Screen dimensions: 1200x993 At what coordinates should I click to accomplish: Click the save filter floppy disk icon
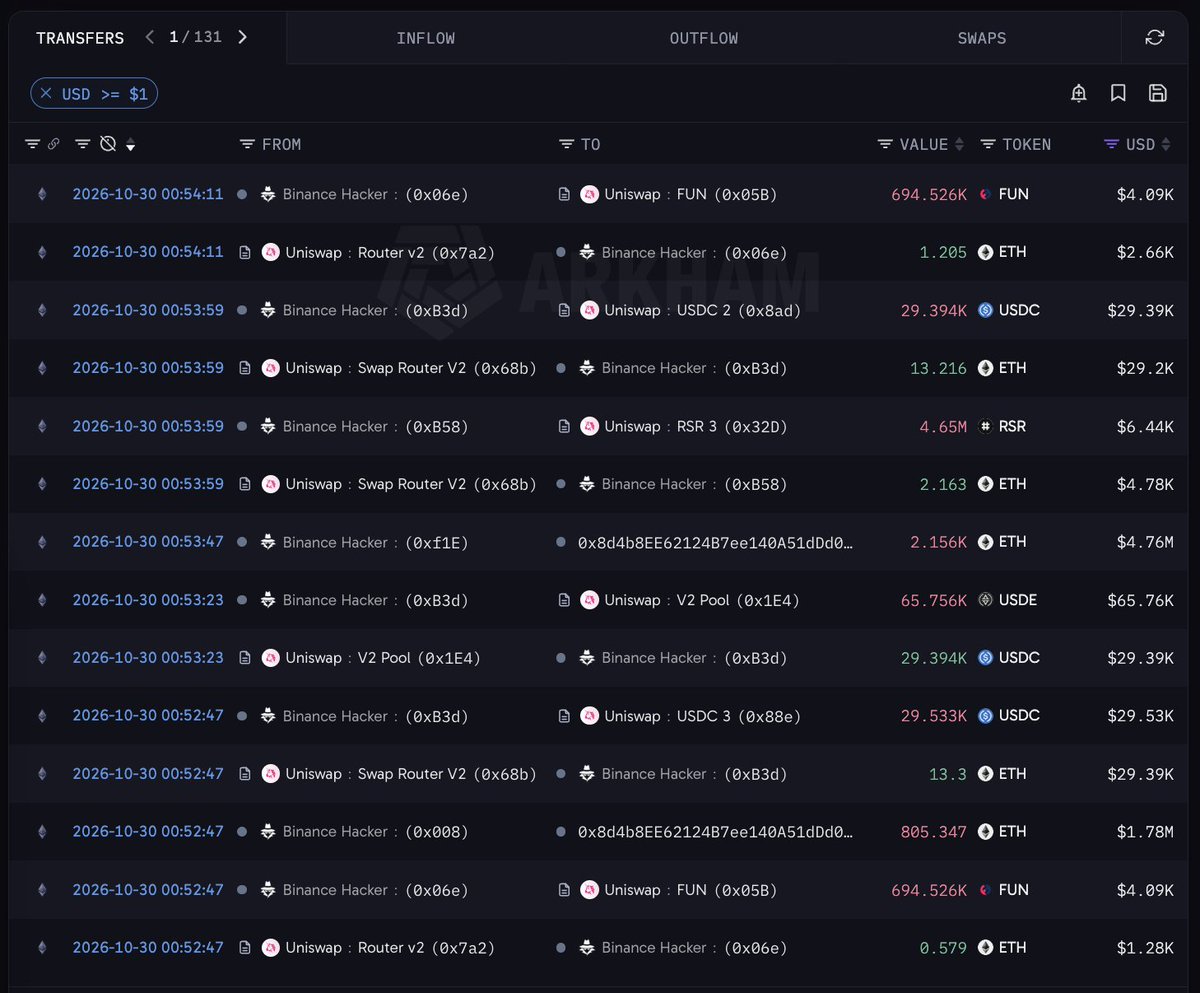pos(1158,93)
